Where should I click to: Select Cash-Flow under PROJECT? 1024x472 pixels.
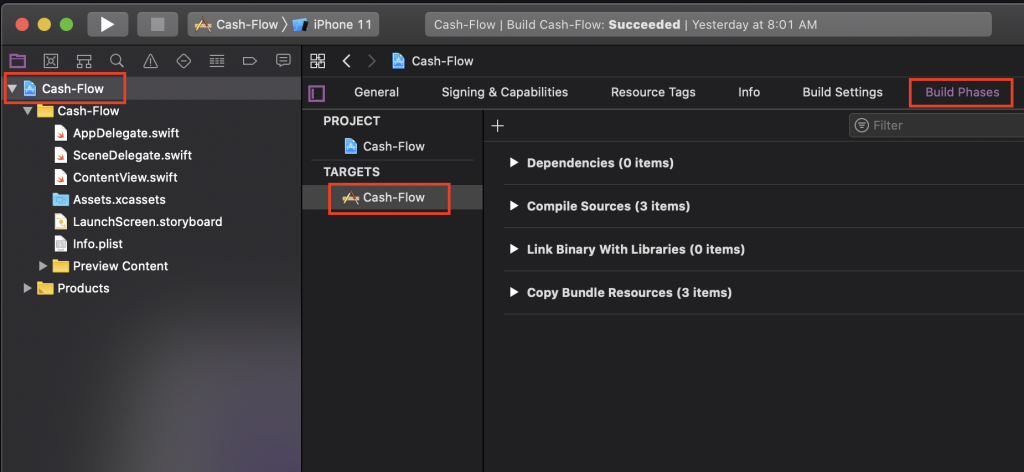pyautogui.click(x=392, y=146)
